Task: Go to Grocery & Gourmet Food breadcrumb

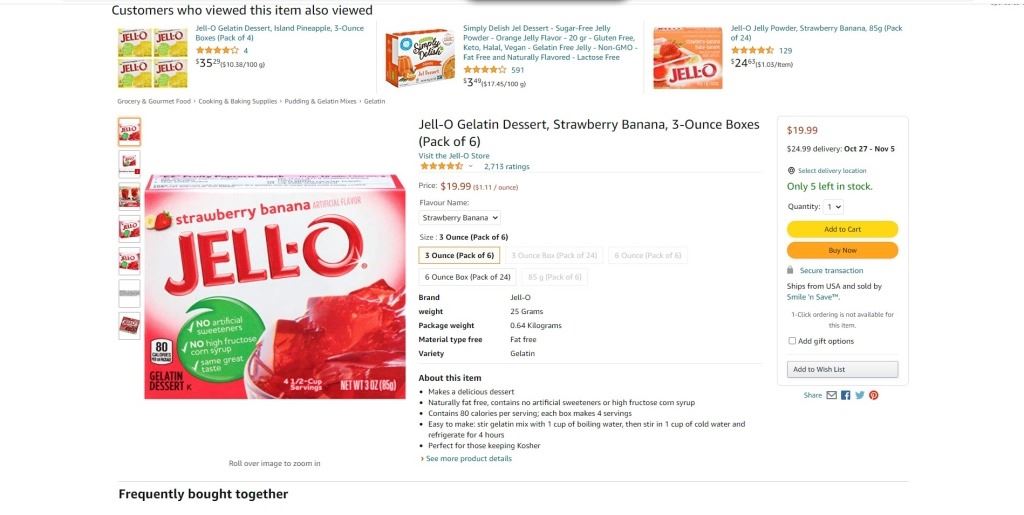Action: pos(154,101)
